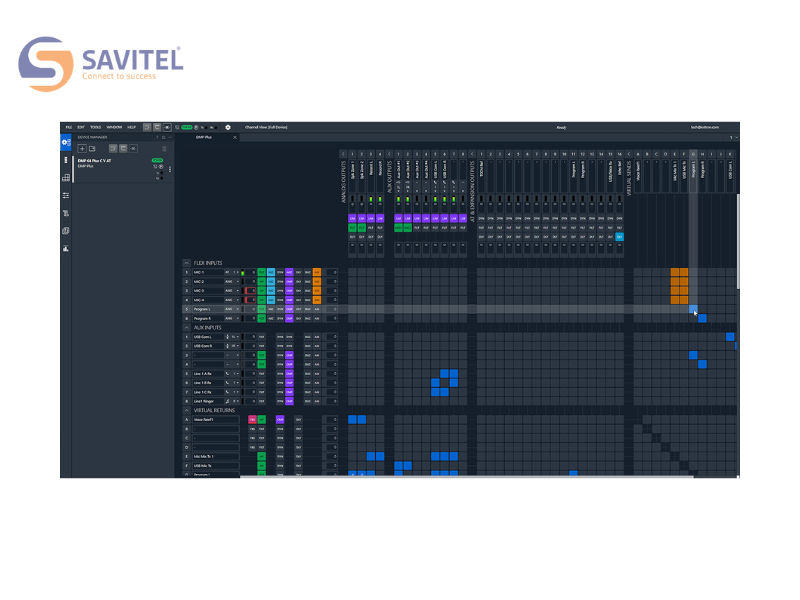Click the second connection icon in top toolbar
The height and width of the screenshot is (600, 800).
157,127
